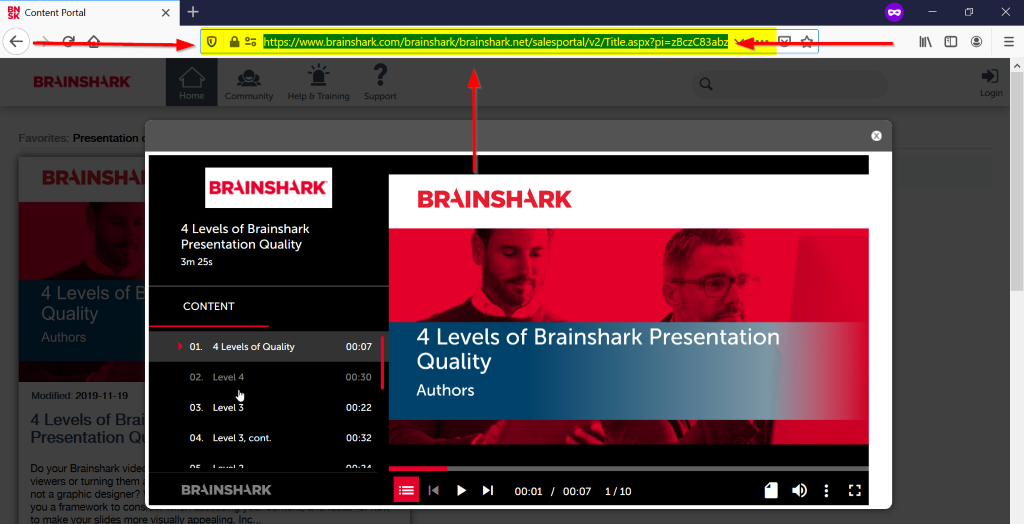Open the player more options menu
1024x524 pixels.
point(827,491)
